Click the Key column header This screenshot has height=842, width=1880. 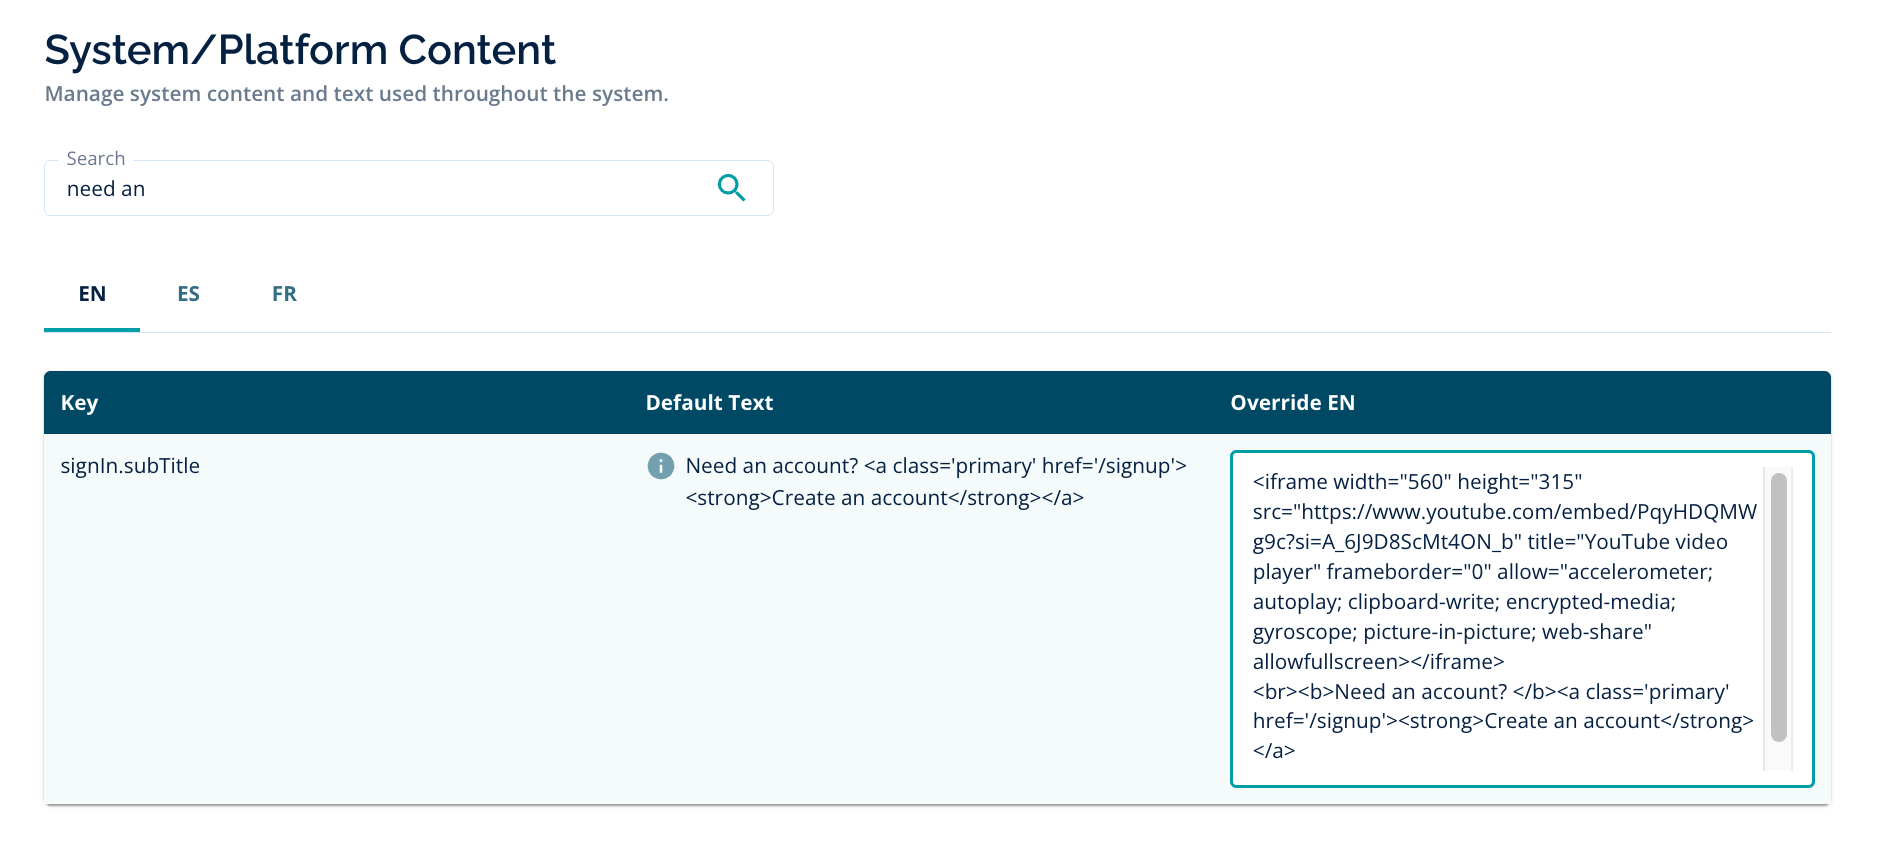coord(79,403)
